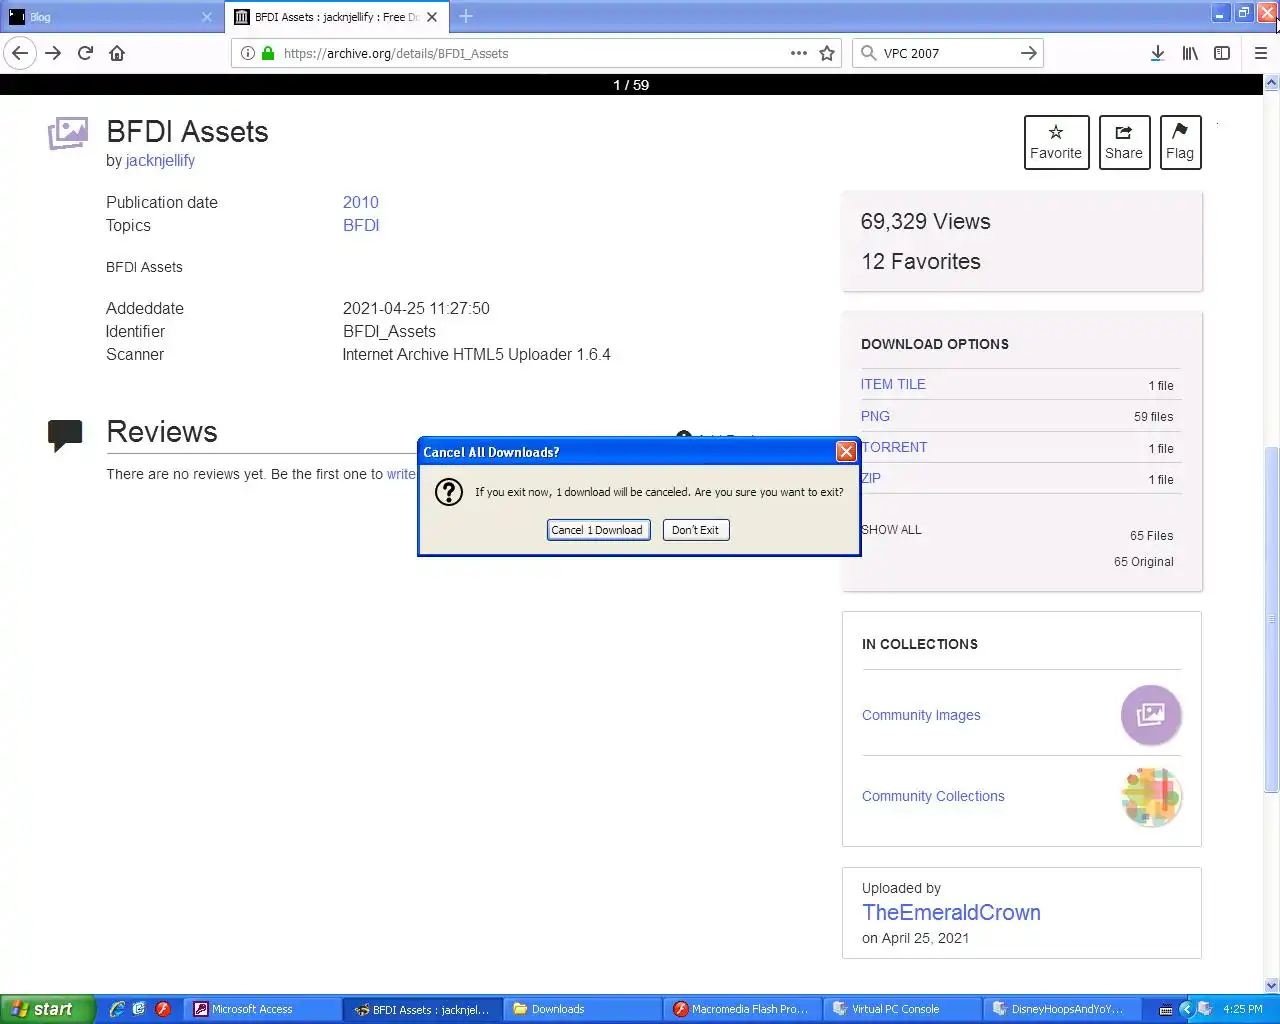This screenshot has width=1280, height=1024.
Task: Go forward with the browser forward arrow
Action: (53, 53)
